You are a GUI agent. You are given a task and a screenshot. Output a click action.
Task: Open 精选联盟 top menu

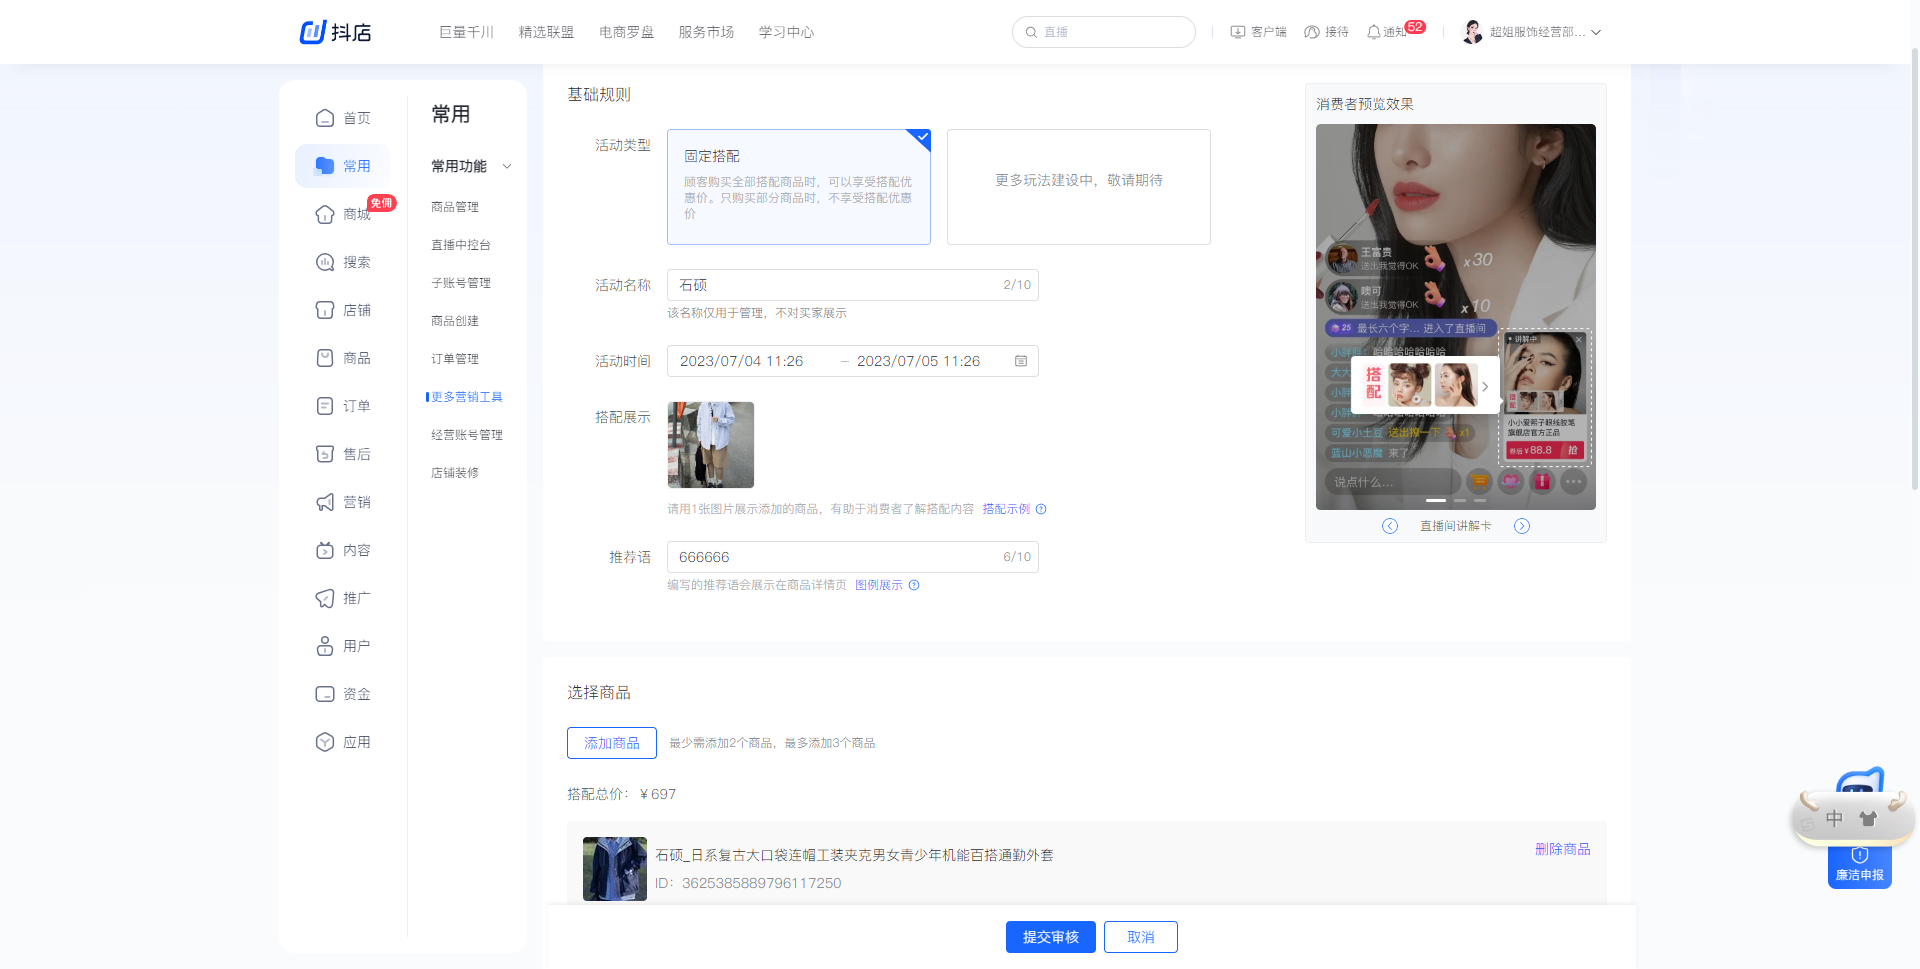(546, 32)
